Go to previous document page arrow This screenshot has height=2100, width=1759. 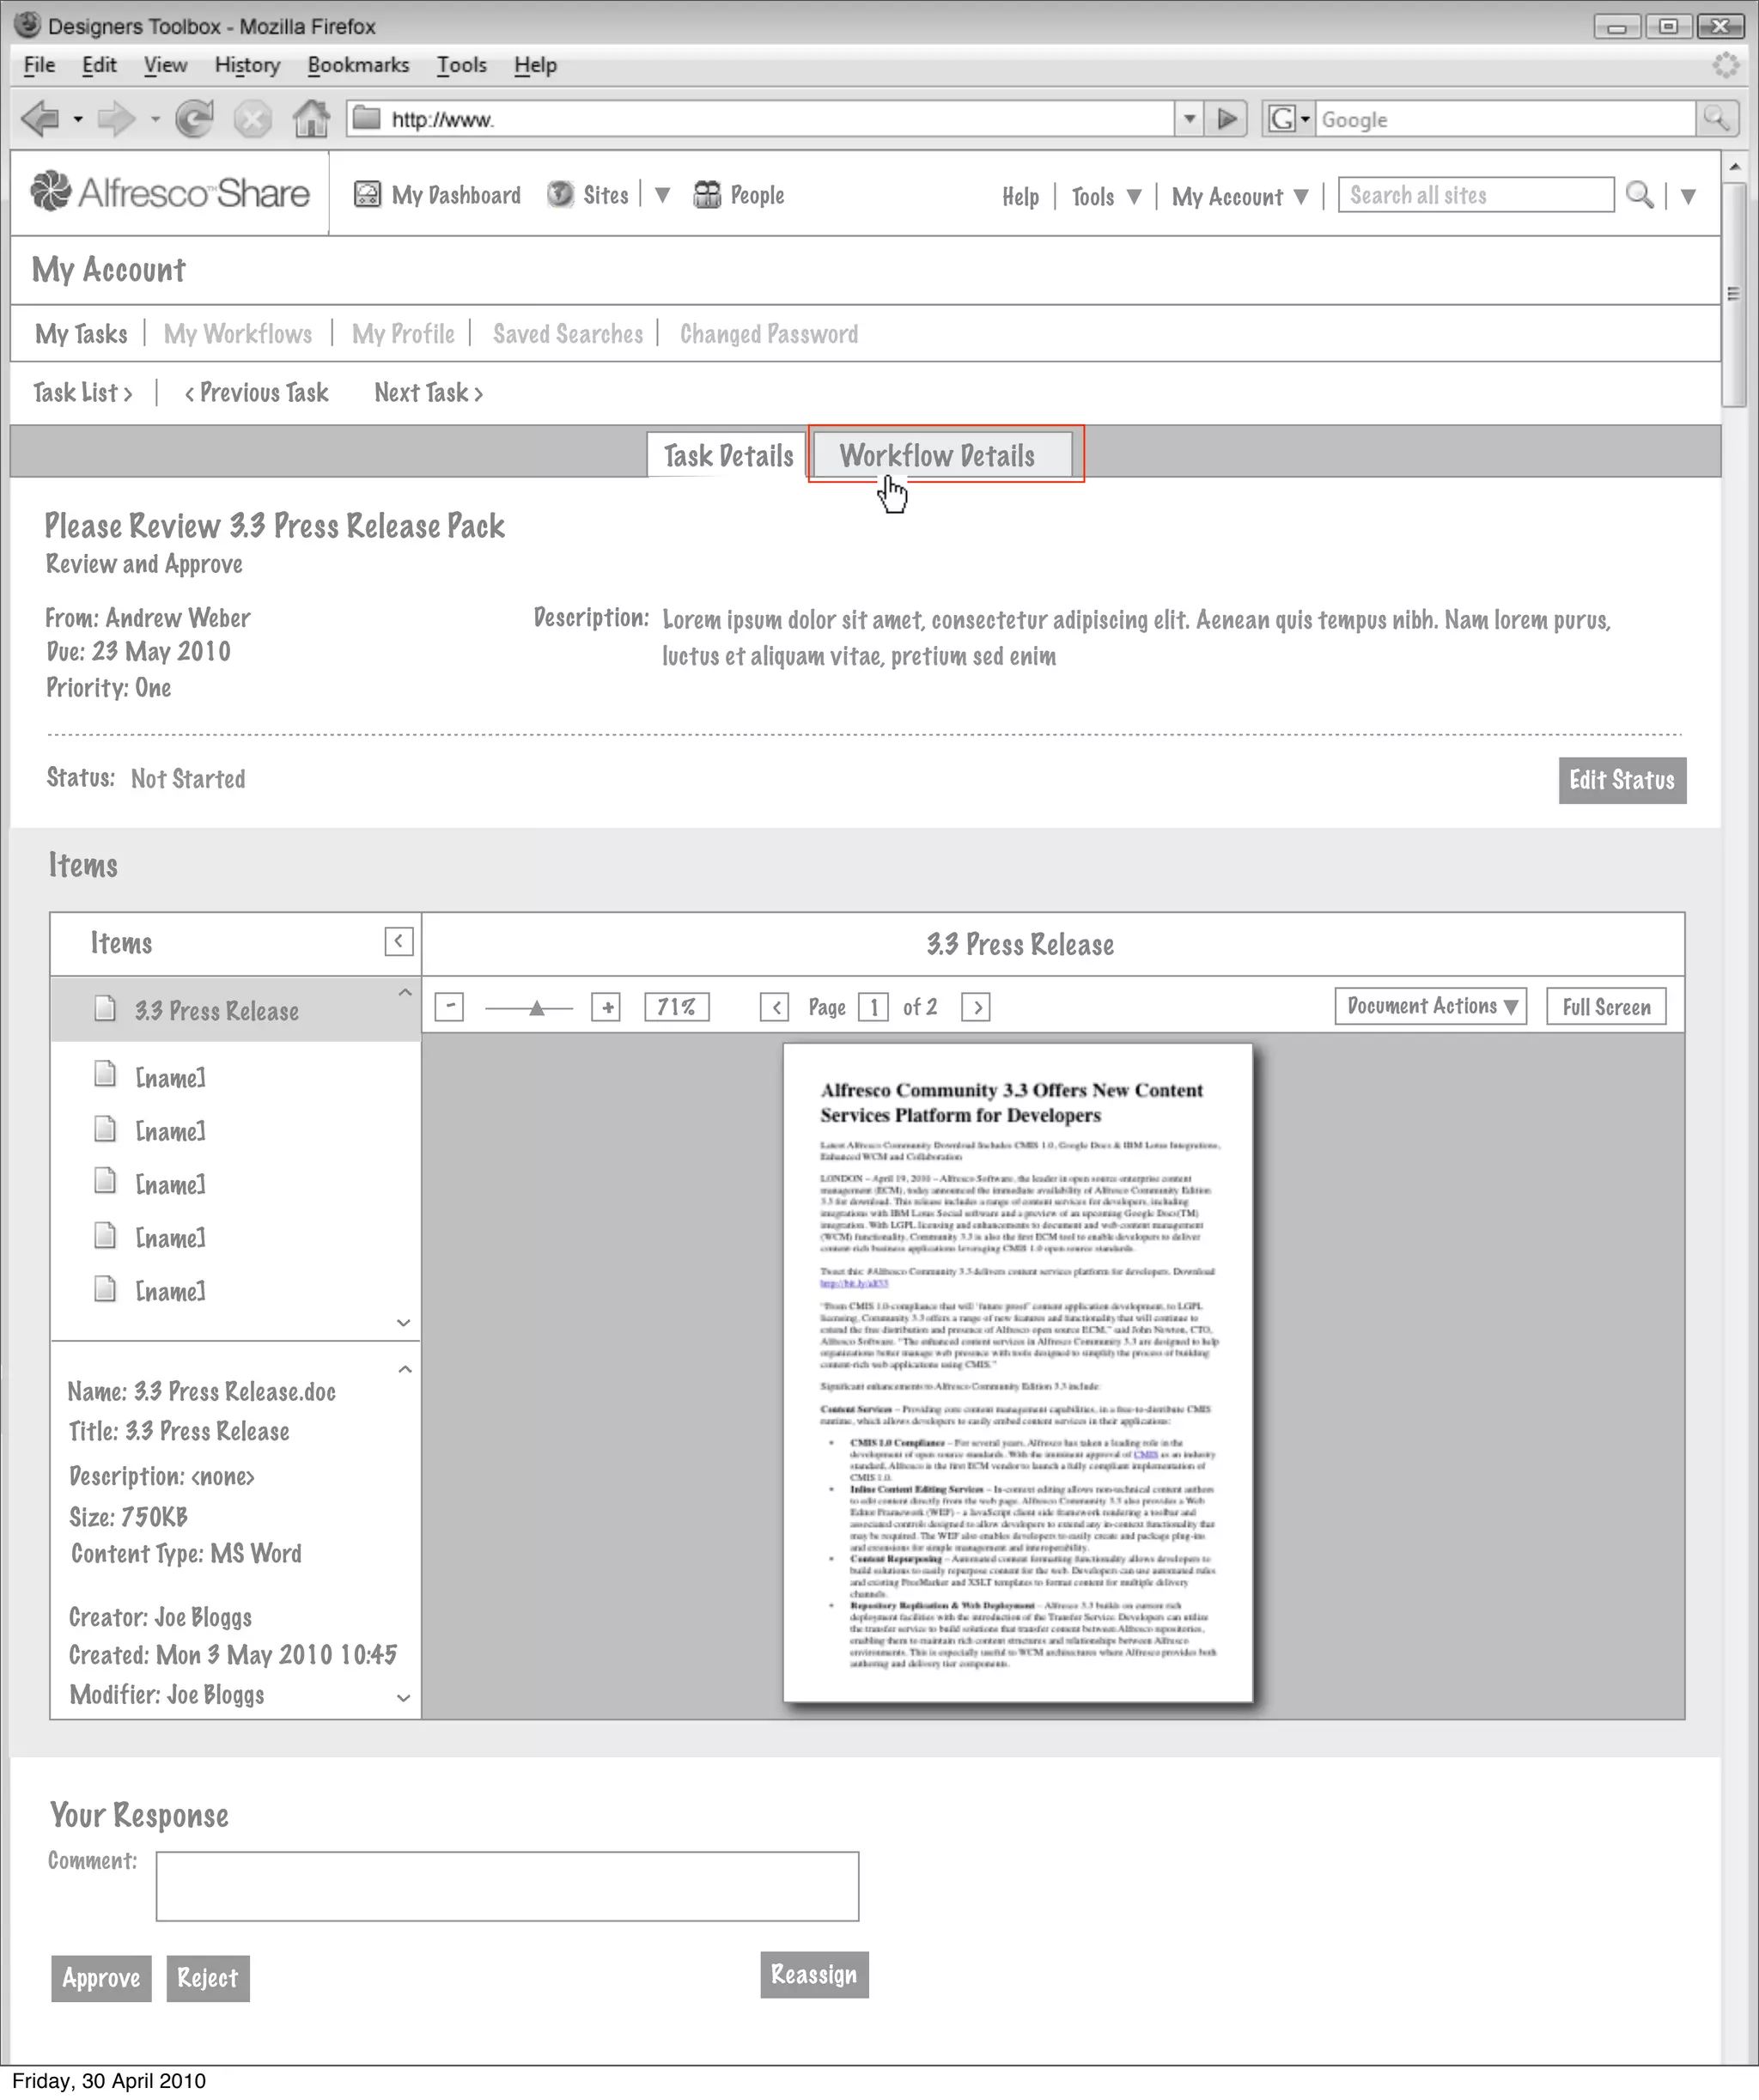click(774, 1007)
